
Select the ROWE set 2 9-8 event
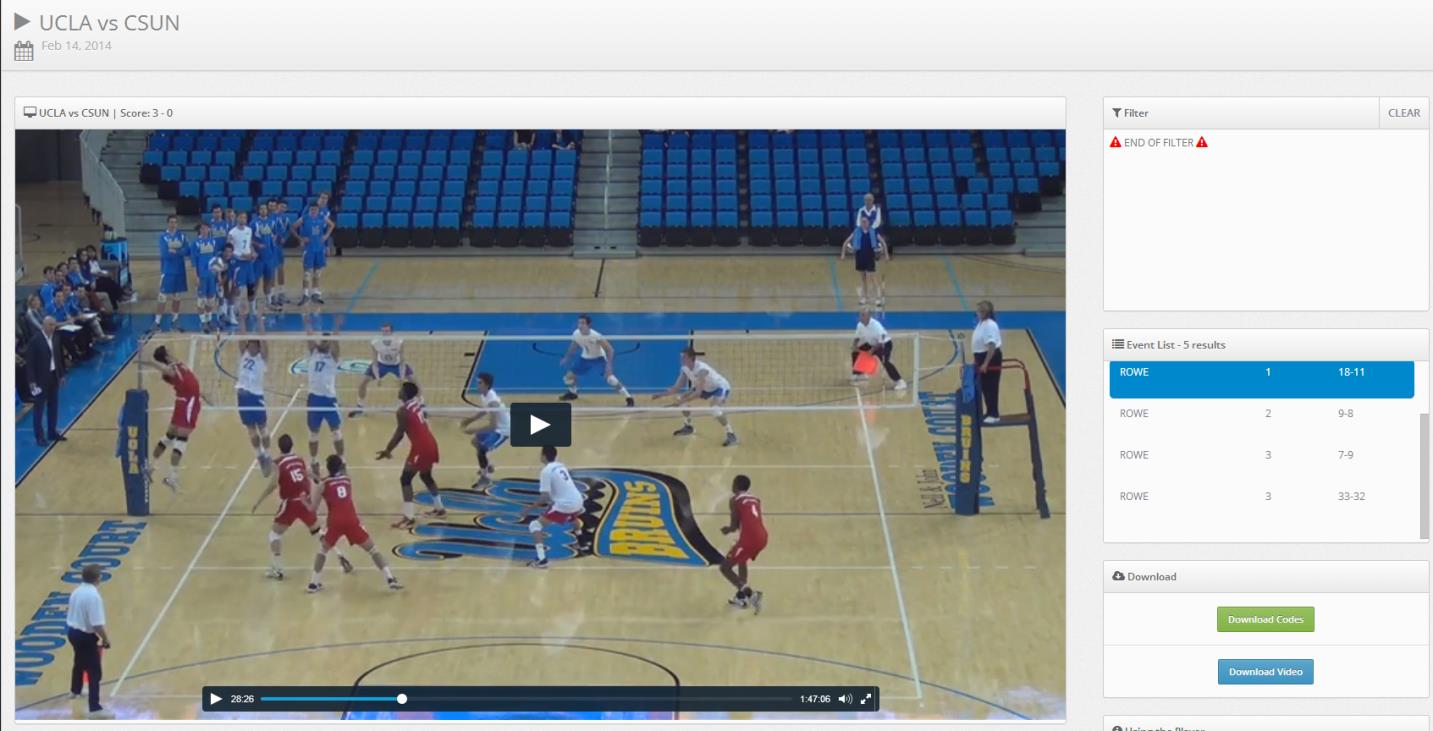[x=1262, y=413]
